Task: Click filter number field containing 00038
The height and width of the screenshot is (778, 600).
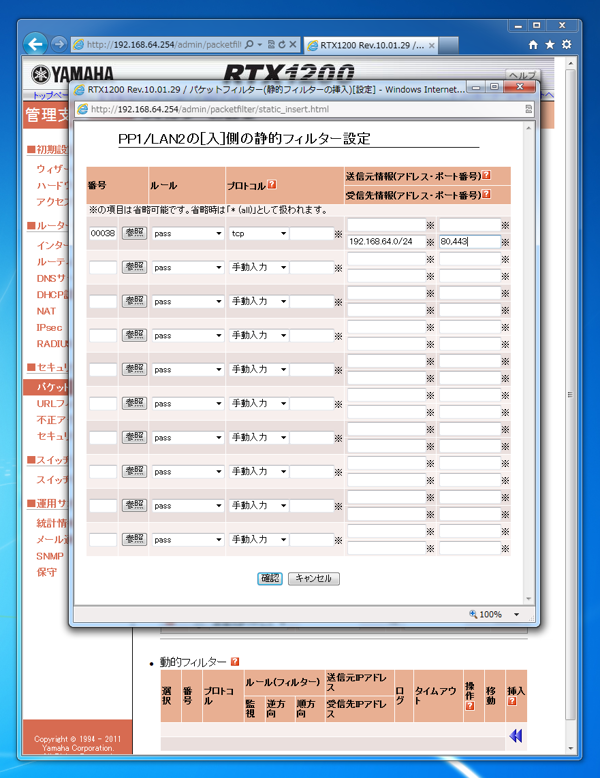Action: tap(103, 233)
